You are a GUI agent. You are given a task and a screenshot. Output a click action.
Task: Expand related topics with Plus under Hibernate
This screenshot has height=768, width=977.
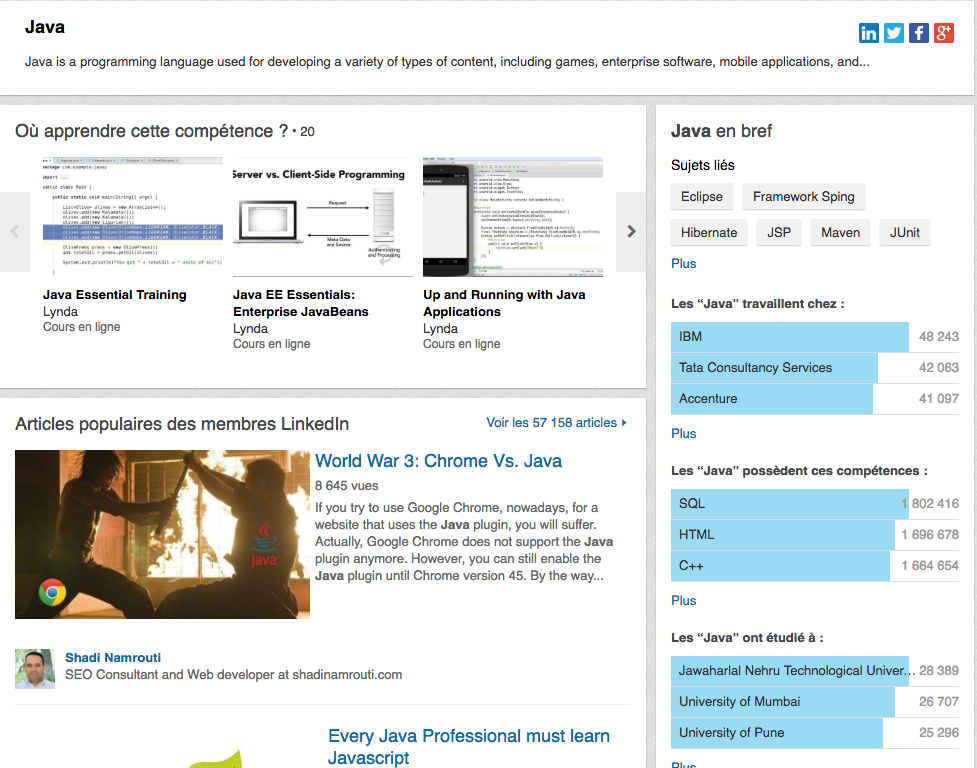tap(684, 264)
